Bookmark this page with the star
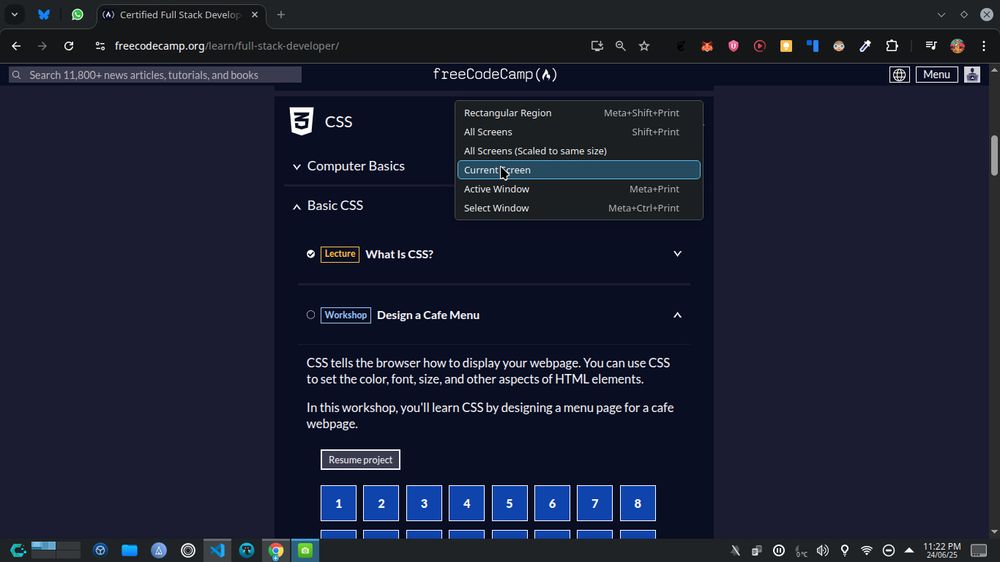The width and height of the screenshot is (1000, 562). tap(644, 46)
